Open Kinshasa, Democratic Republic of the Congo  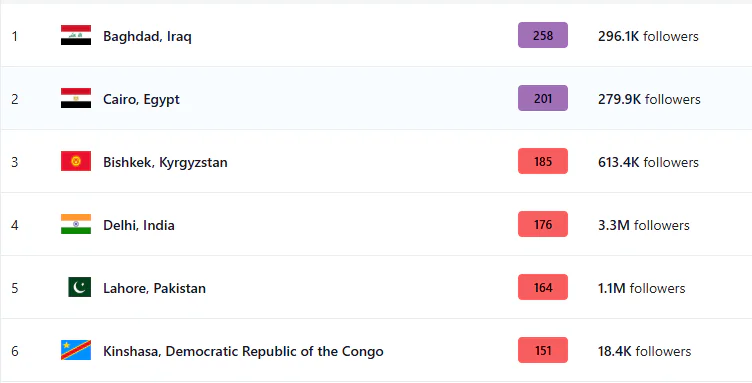tap(243, 351)
